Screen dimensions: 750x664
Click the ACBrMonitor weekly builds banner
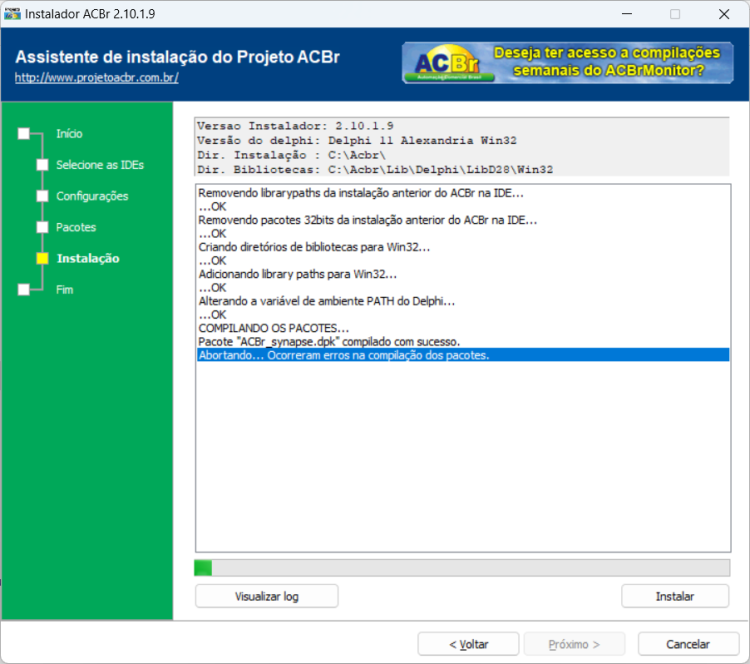coord(568,63)
